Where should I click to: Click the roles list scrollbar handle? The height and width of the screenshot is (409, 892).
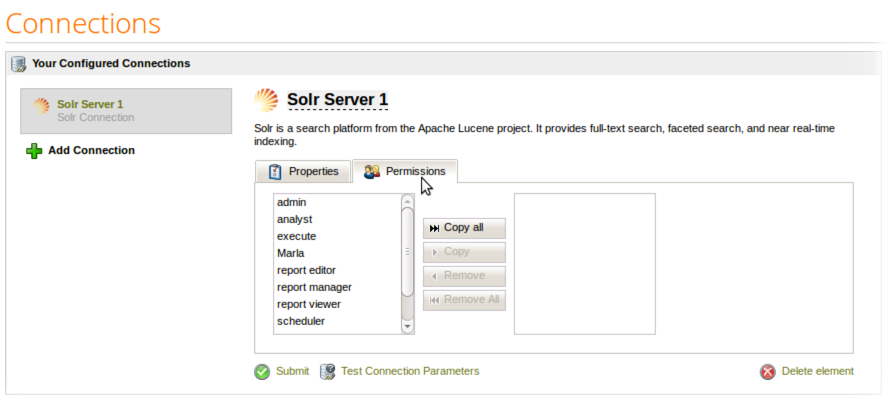[x=407, y=252]
